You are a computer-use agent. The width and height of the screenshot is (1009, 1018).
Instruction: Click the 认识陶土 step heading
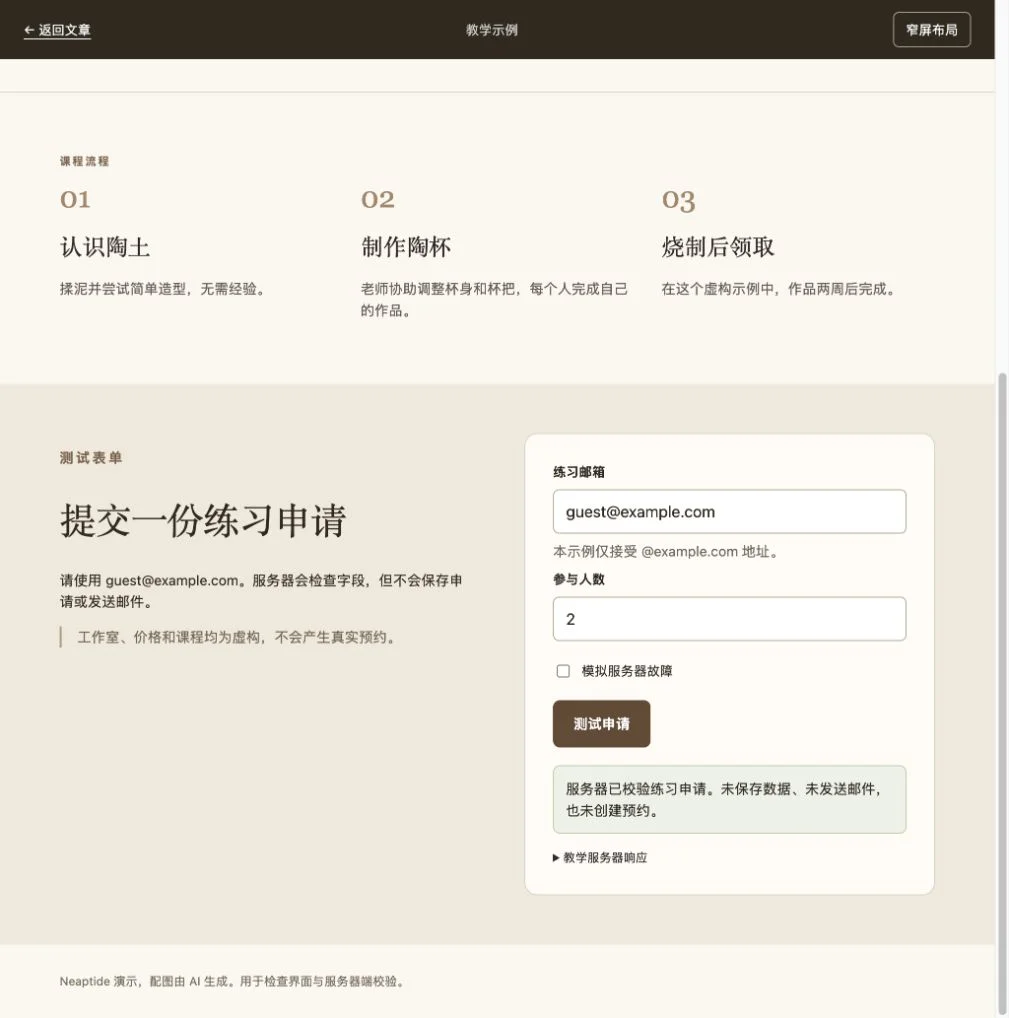coord(105,247)
